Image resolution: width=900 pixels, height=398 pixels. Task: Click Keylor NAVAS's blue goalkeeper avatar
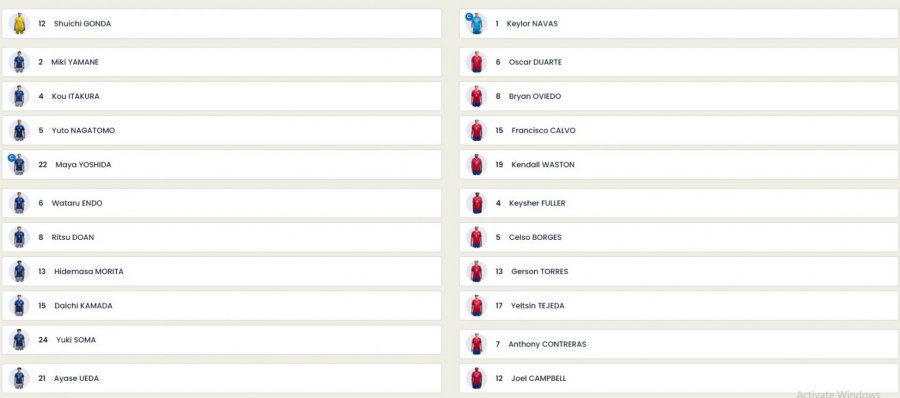coord(476,24)
